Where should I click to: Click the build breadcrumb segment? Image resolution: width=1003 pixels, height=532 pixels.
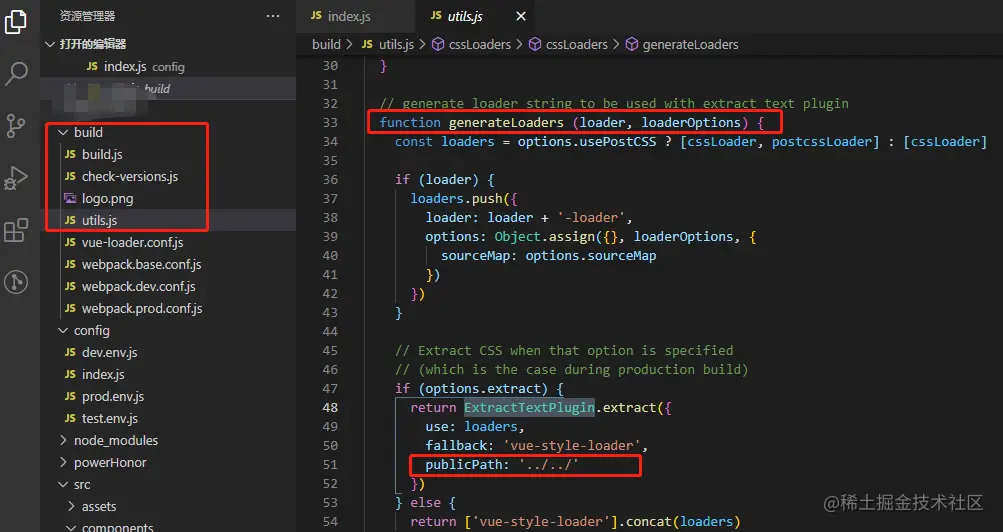[326, 44]
